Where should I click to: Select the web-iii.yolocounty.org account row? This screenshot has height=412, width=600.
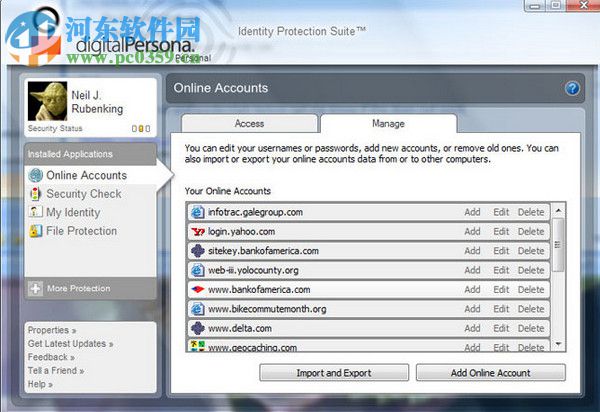coord(369,270)
